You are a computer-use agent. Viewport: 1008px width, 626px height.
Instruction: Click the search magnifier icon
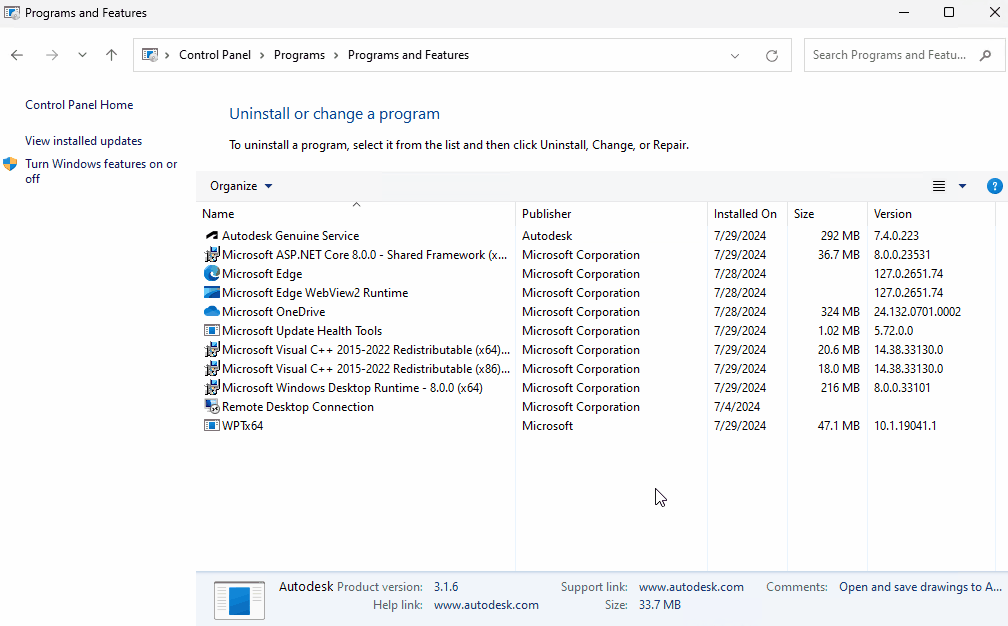(987, 54)
